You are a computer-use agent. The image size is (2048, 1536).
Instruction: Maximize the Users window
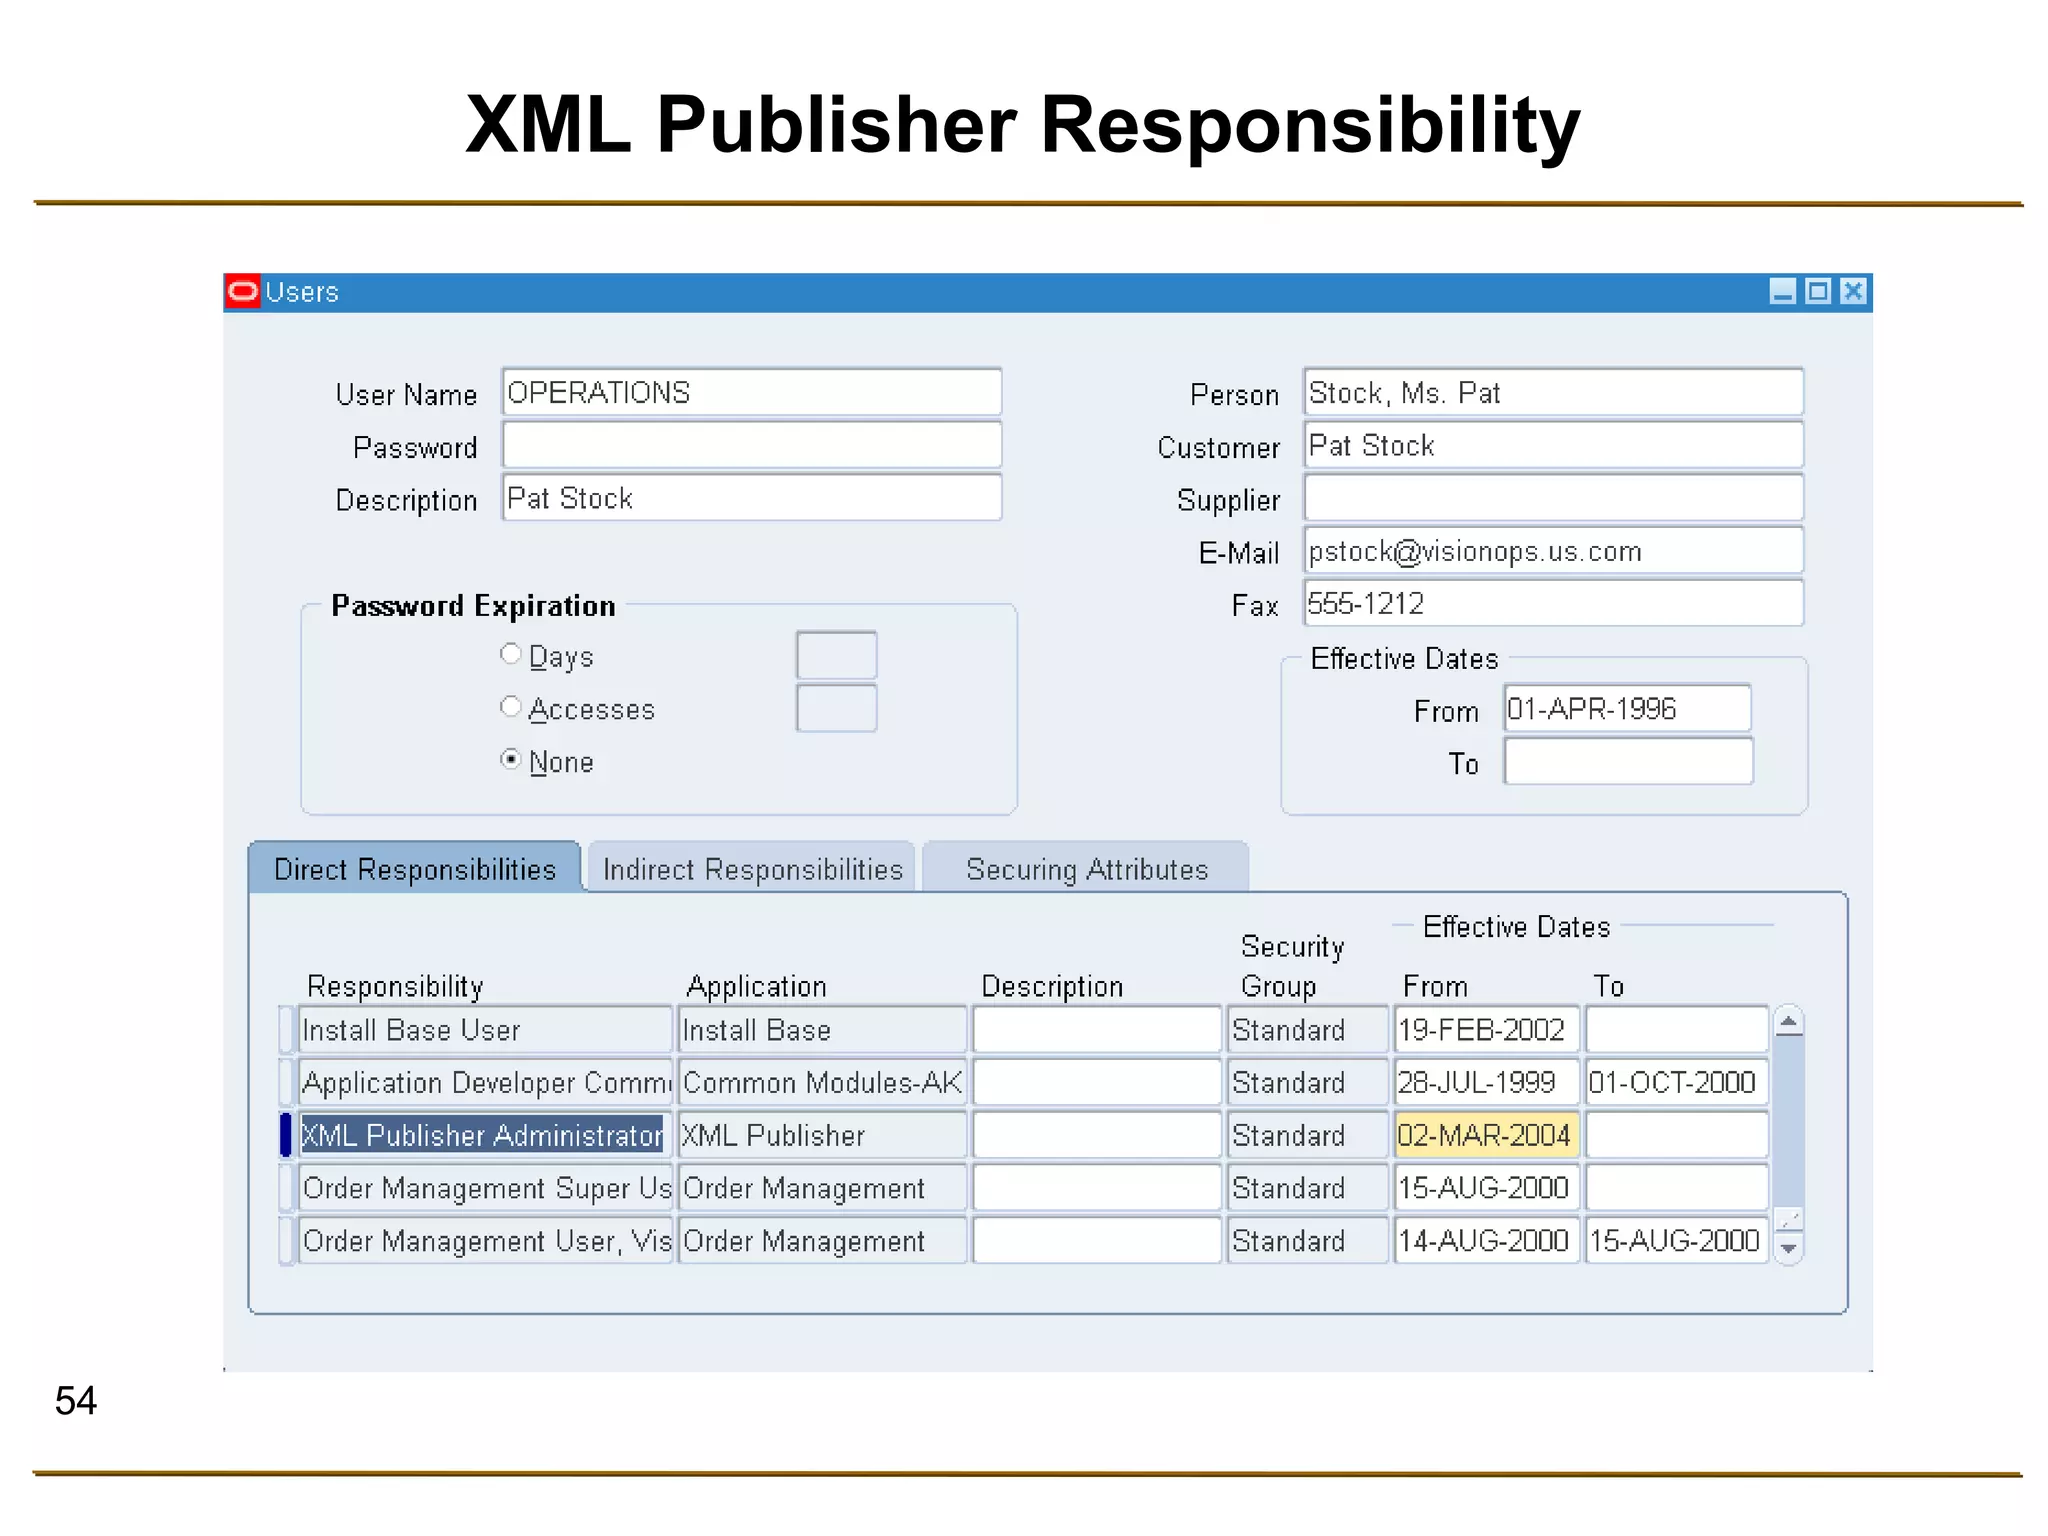point(1818,291)
